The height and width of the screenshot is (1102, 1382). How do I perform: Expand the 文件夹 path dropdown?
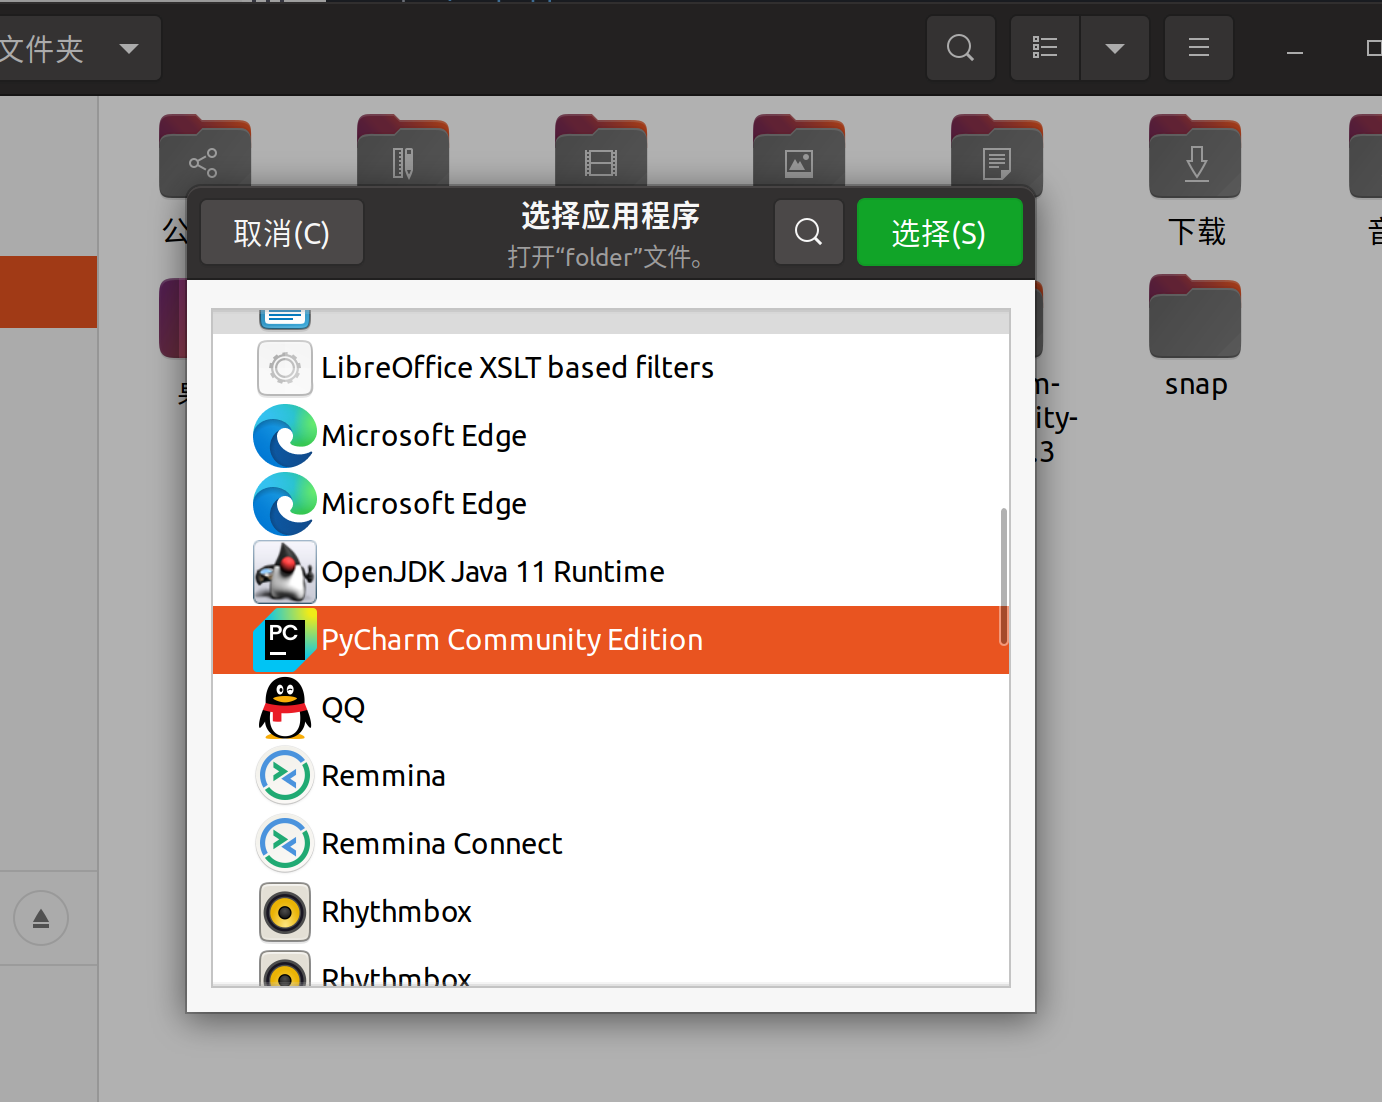129,48
